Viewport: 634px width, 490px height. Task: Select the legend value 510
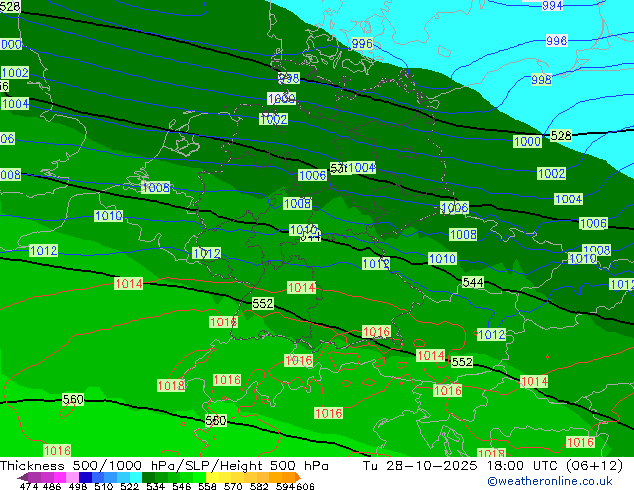(104, 486)
